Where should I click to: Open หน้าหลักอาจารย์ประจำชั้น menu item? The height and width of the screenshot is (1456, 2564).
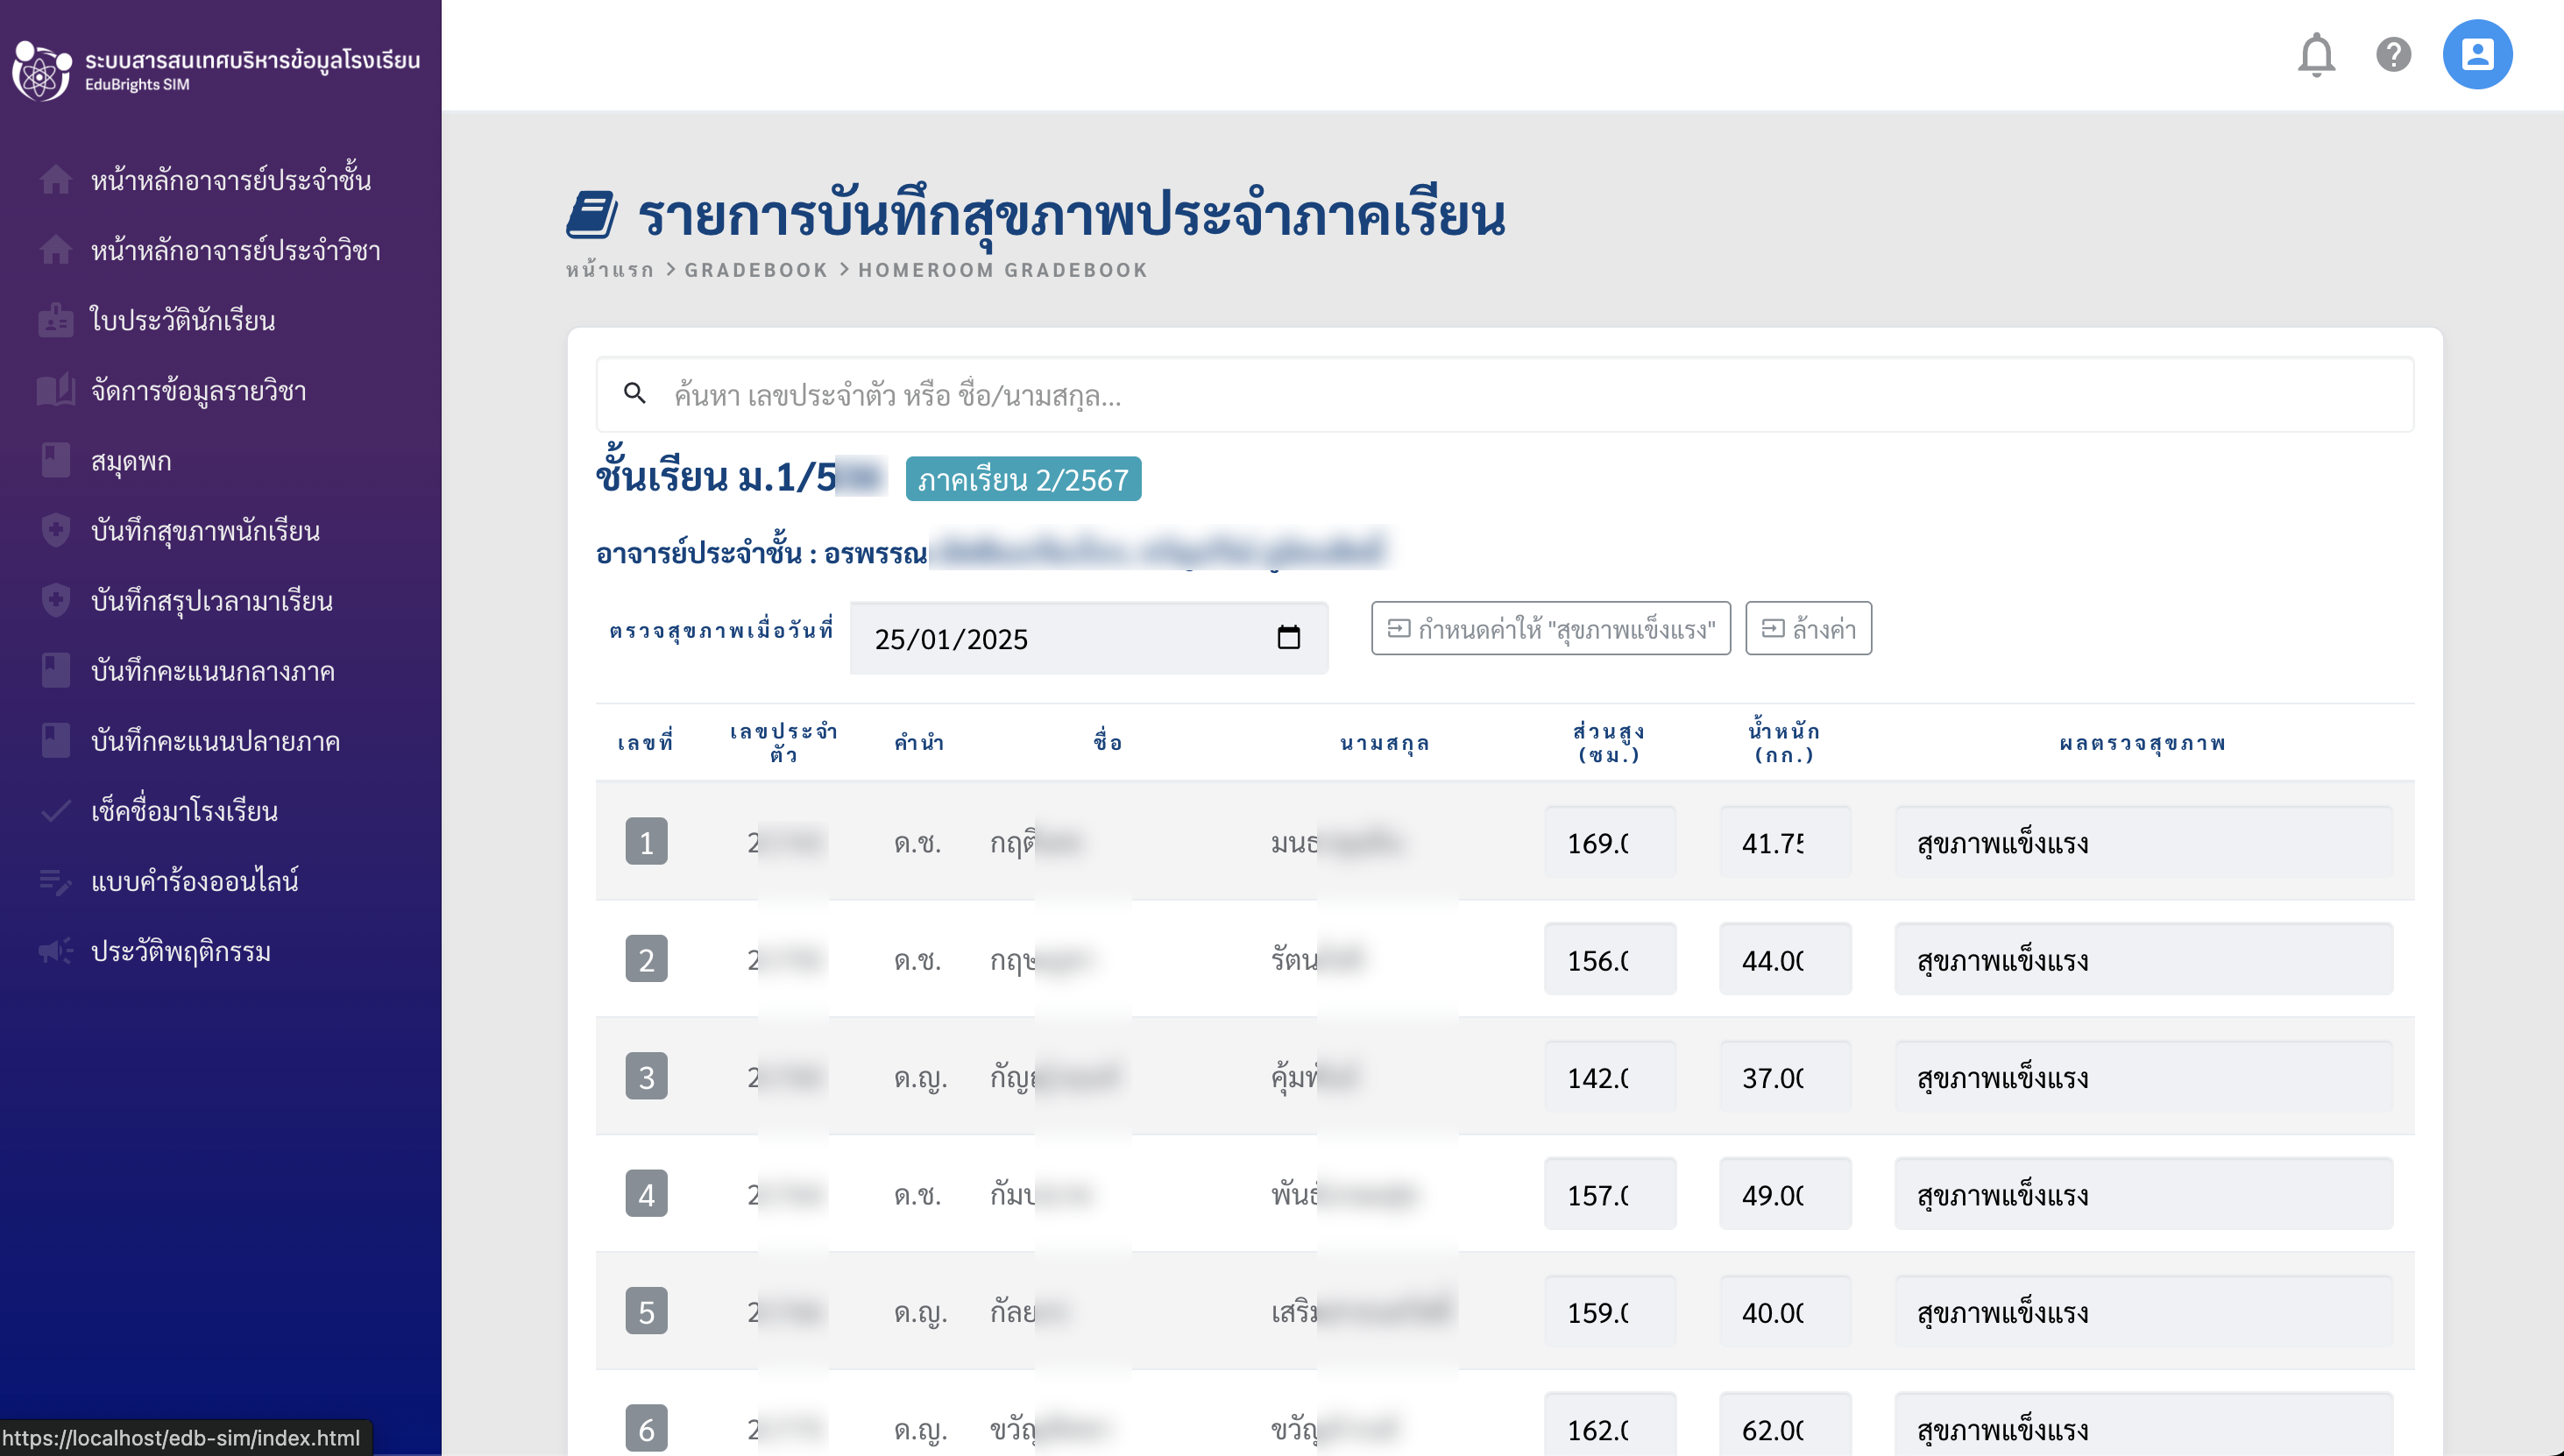[x=230, y=180]
